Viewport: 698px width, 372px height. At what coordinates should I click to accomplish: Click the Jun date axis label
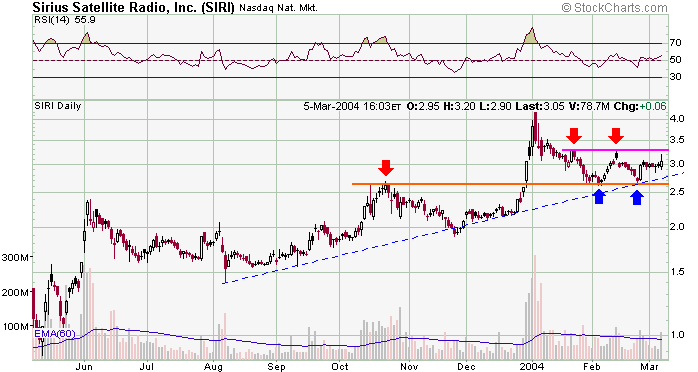[x=84, y=367]
